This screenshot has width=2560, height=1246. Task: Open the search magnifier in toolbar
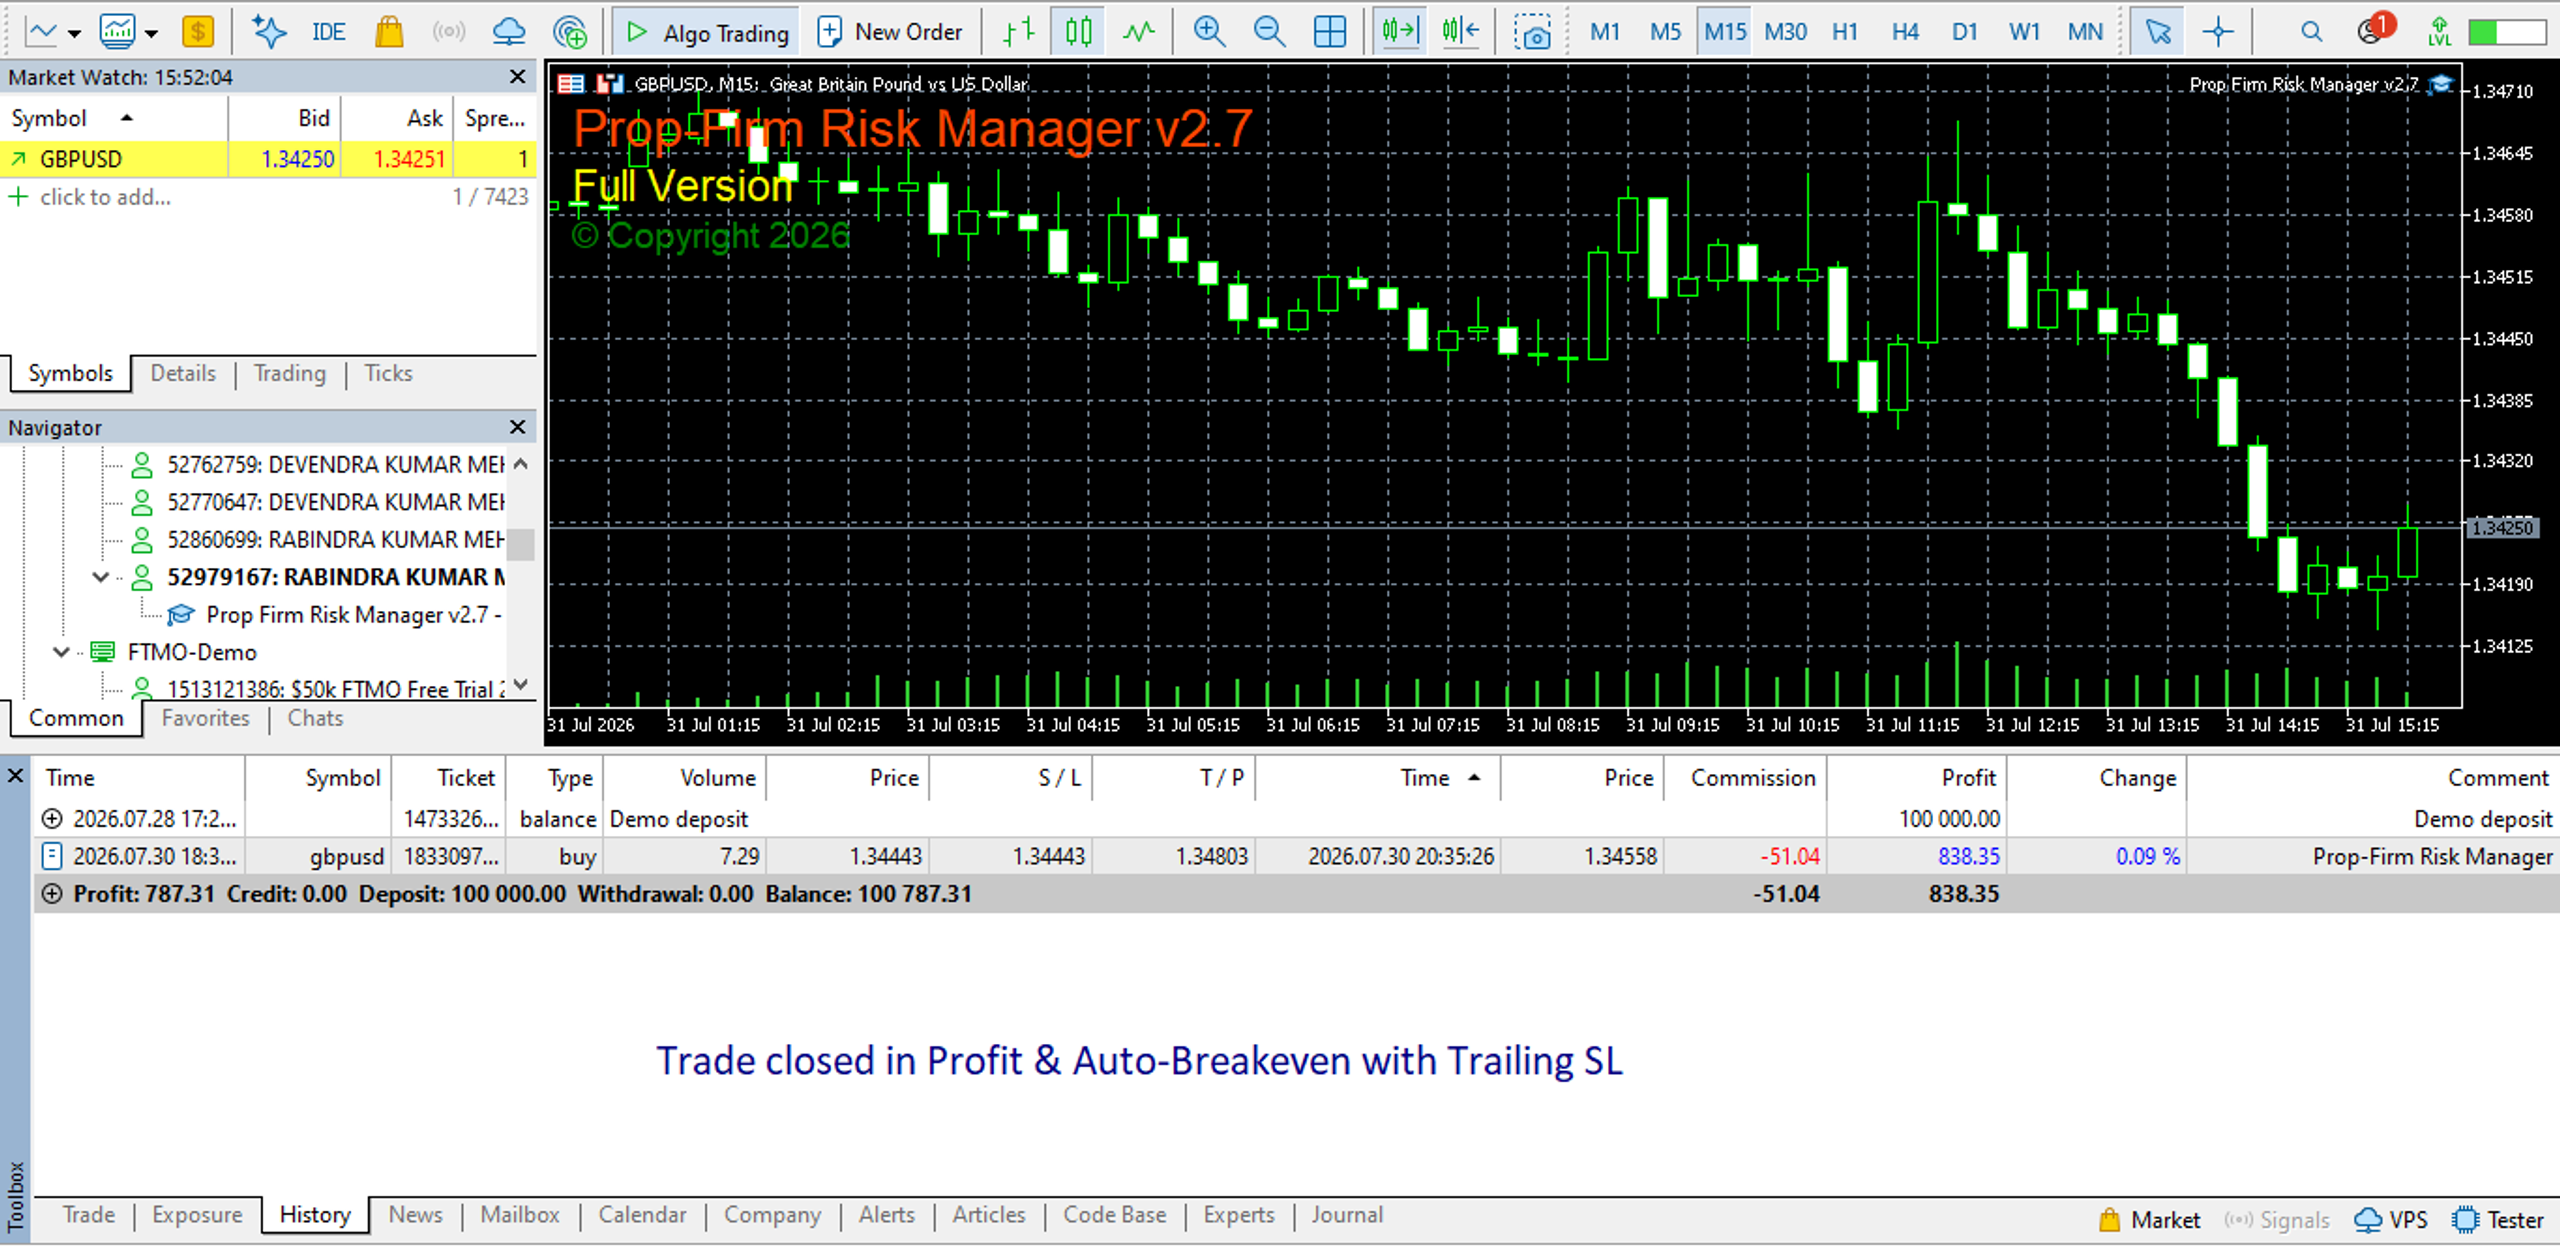2311,32
